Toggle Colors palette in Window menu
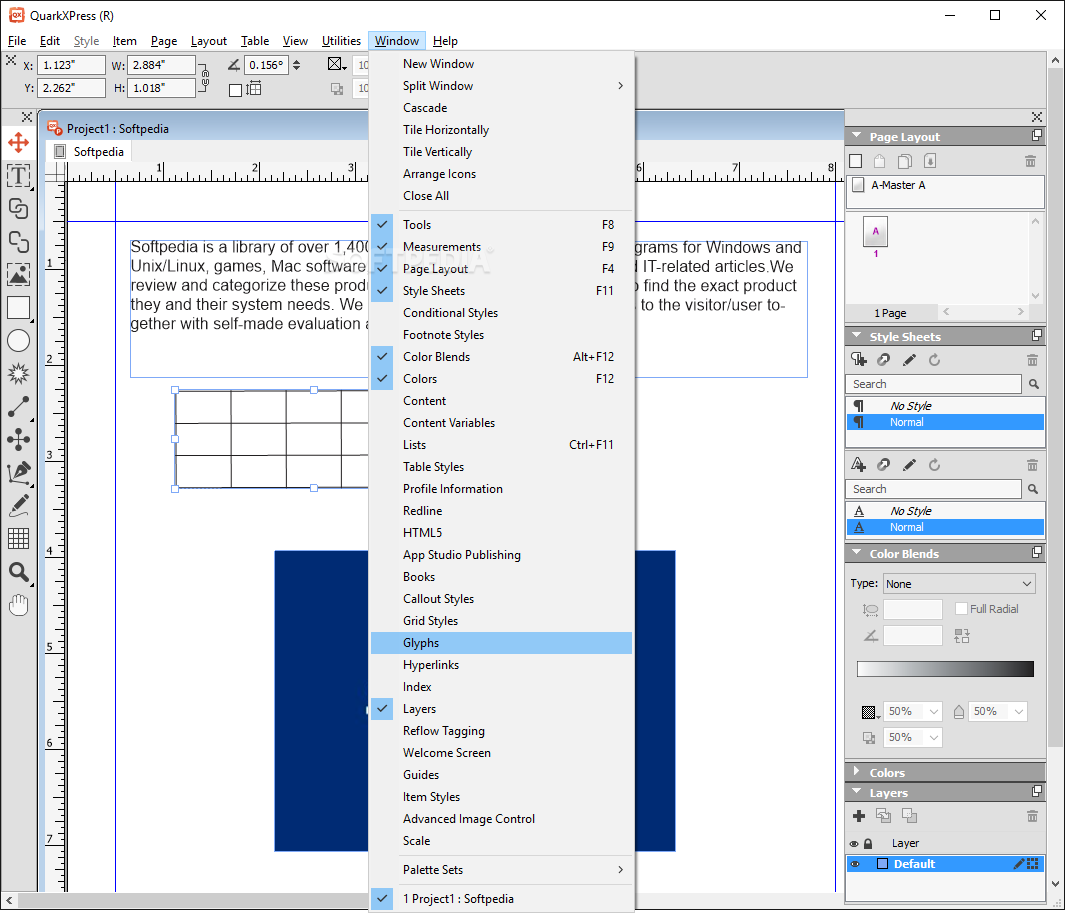Viewport: 1065px width, 913px height. click(x=501, y=379)
